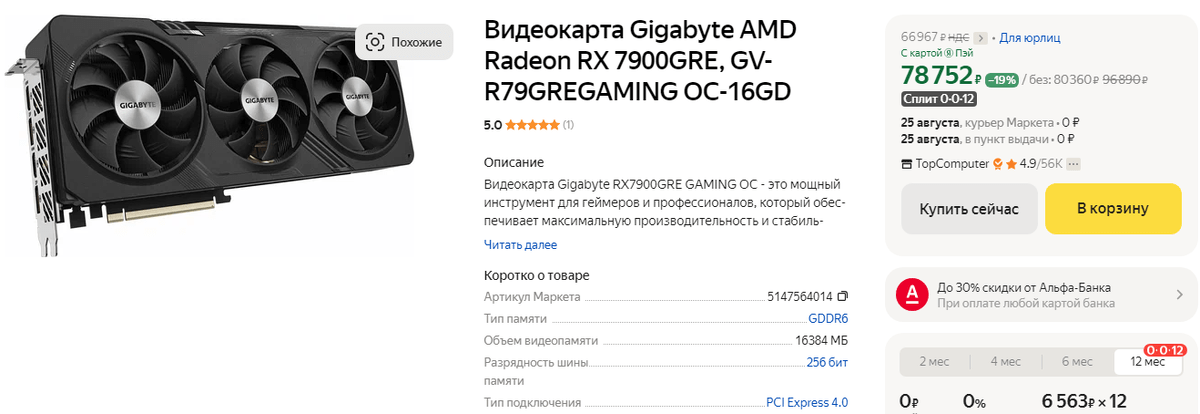
Task: Open the seller's three-dots menu
Action: point(1074,164)
